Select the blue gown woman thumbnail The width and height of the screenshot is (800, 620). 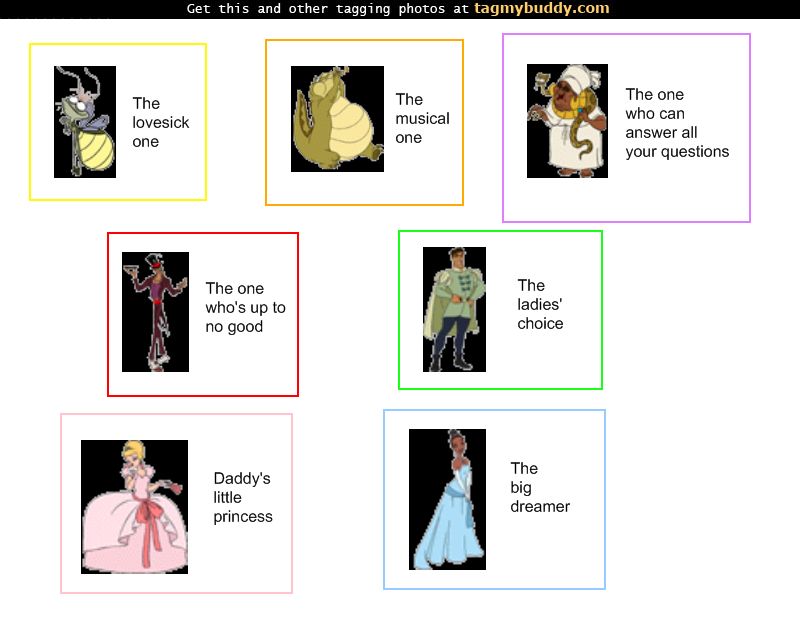[447, 499]
